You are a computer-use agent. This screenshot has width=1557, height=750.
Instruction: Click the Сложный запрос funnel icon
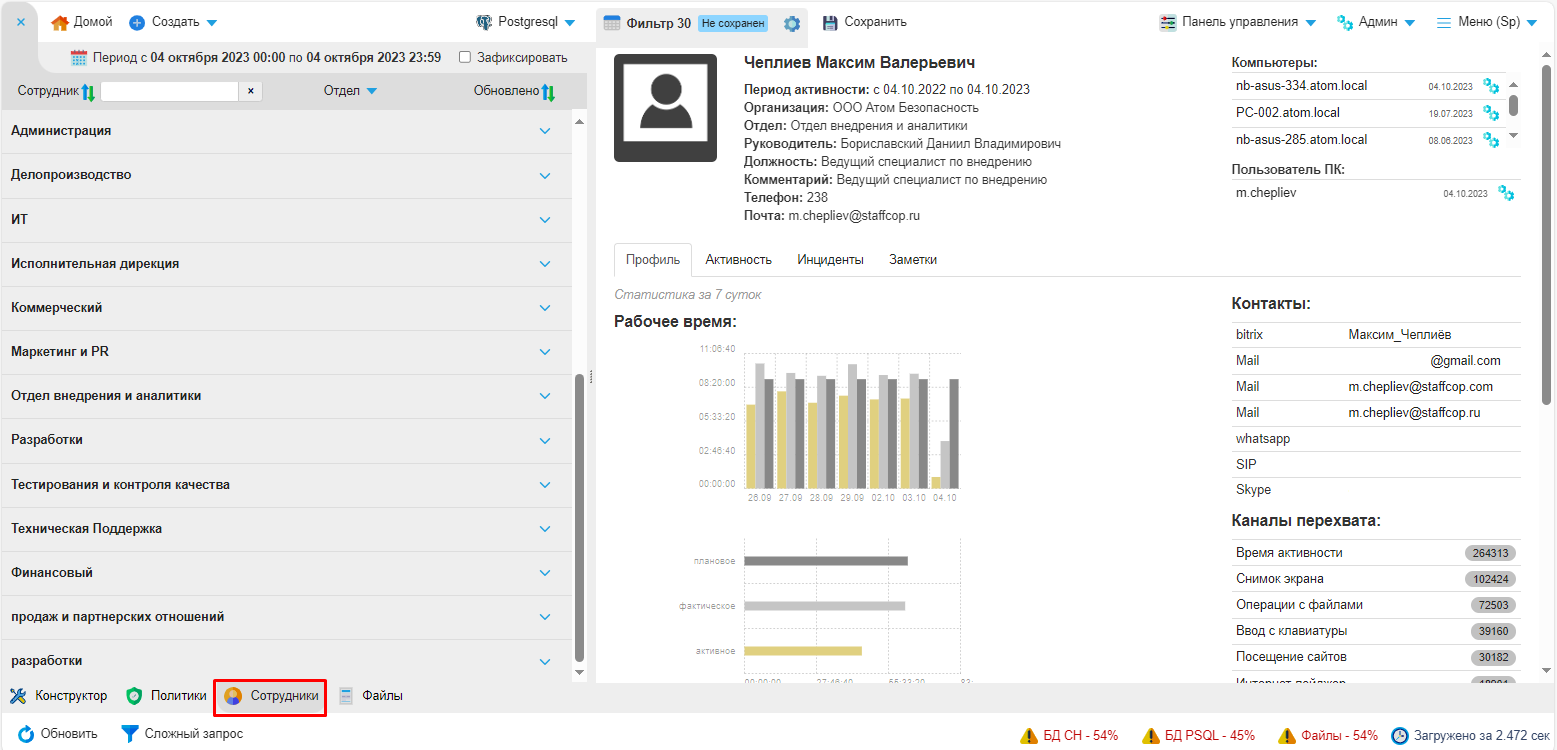(x=130, y=734)
